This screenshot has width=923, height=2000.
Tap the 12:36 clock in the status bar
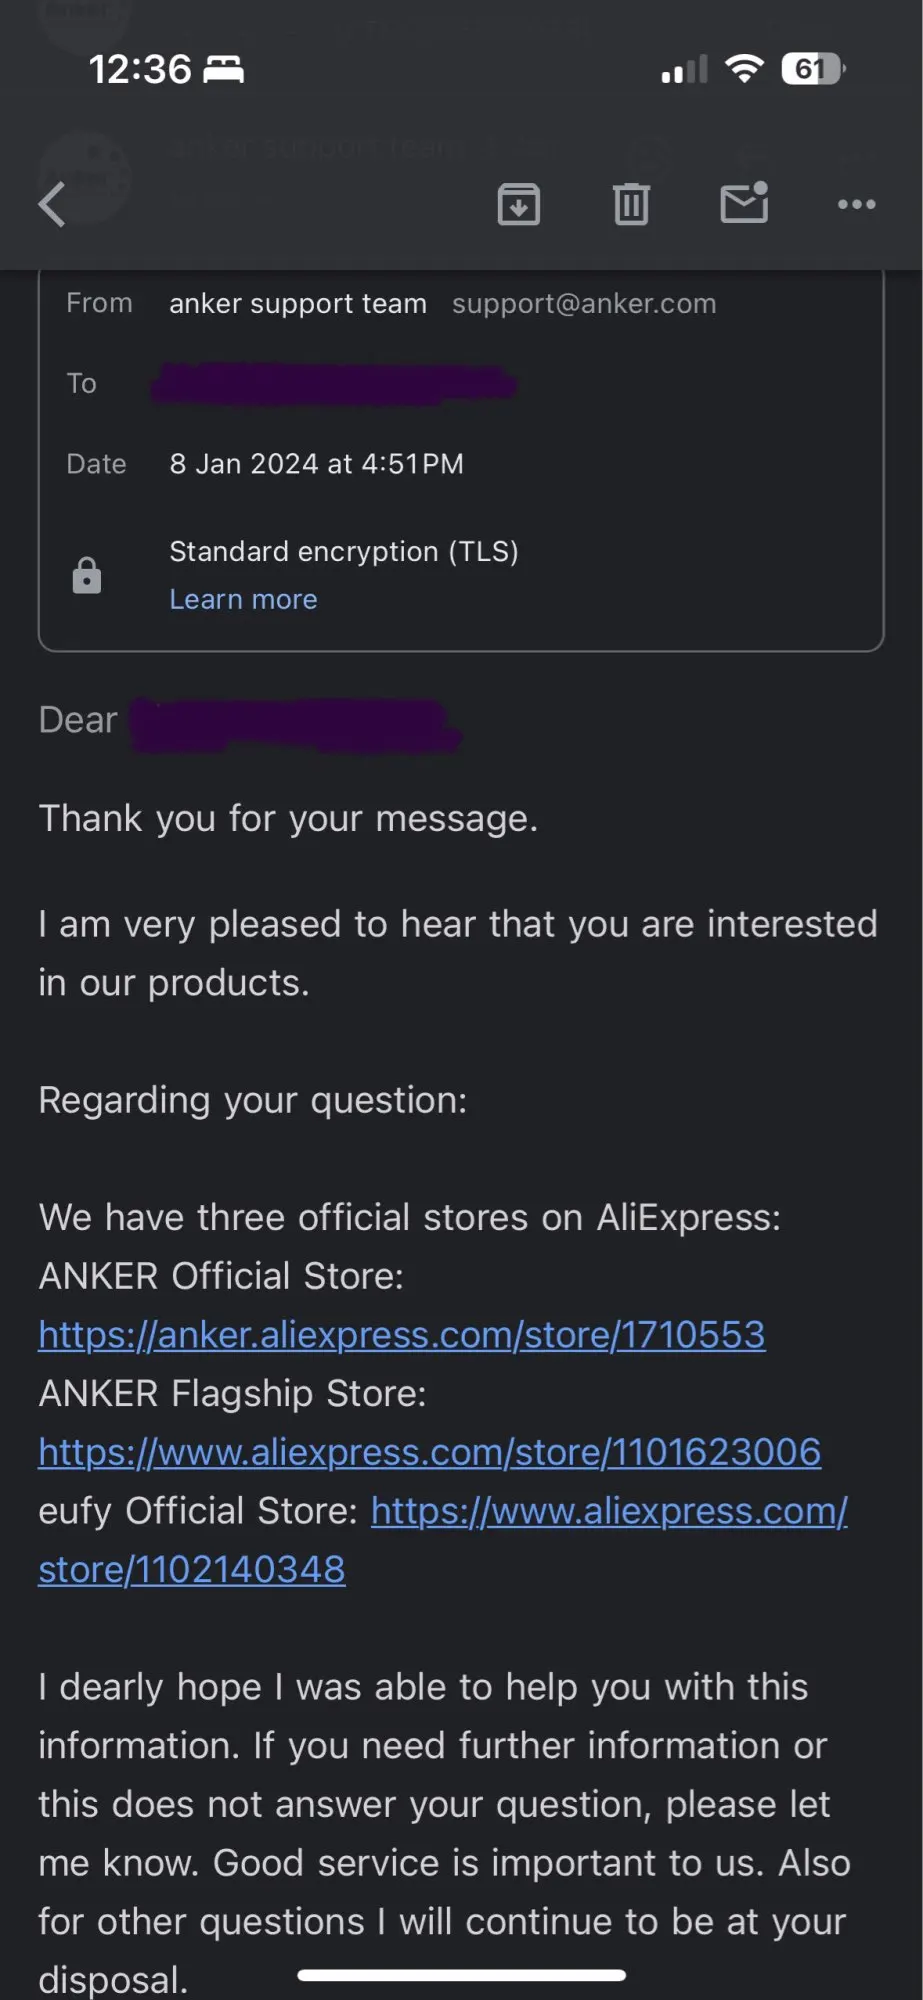click(140, 70)
